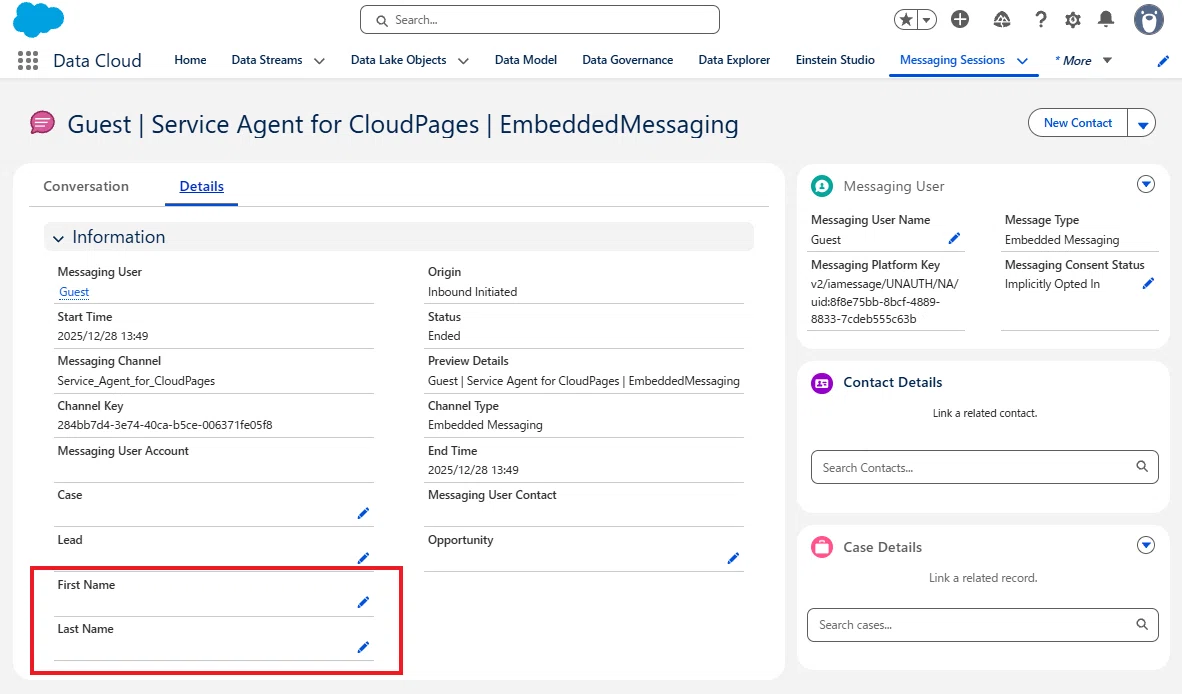The width and height of the screenshot is (1182, 694).
Task: Expand Data Lake Objects menu chevron
Action: [464, 61]
